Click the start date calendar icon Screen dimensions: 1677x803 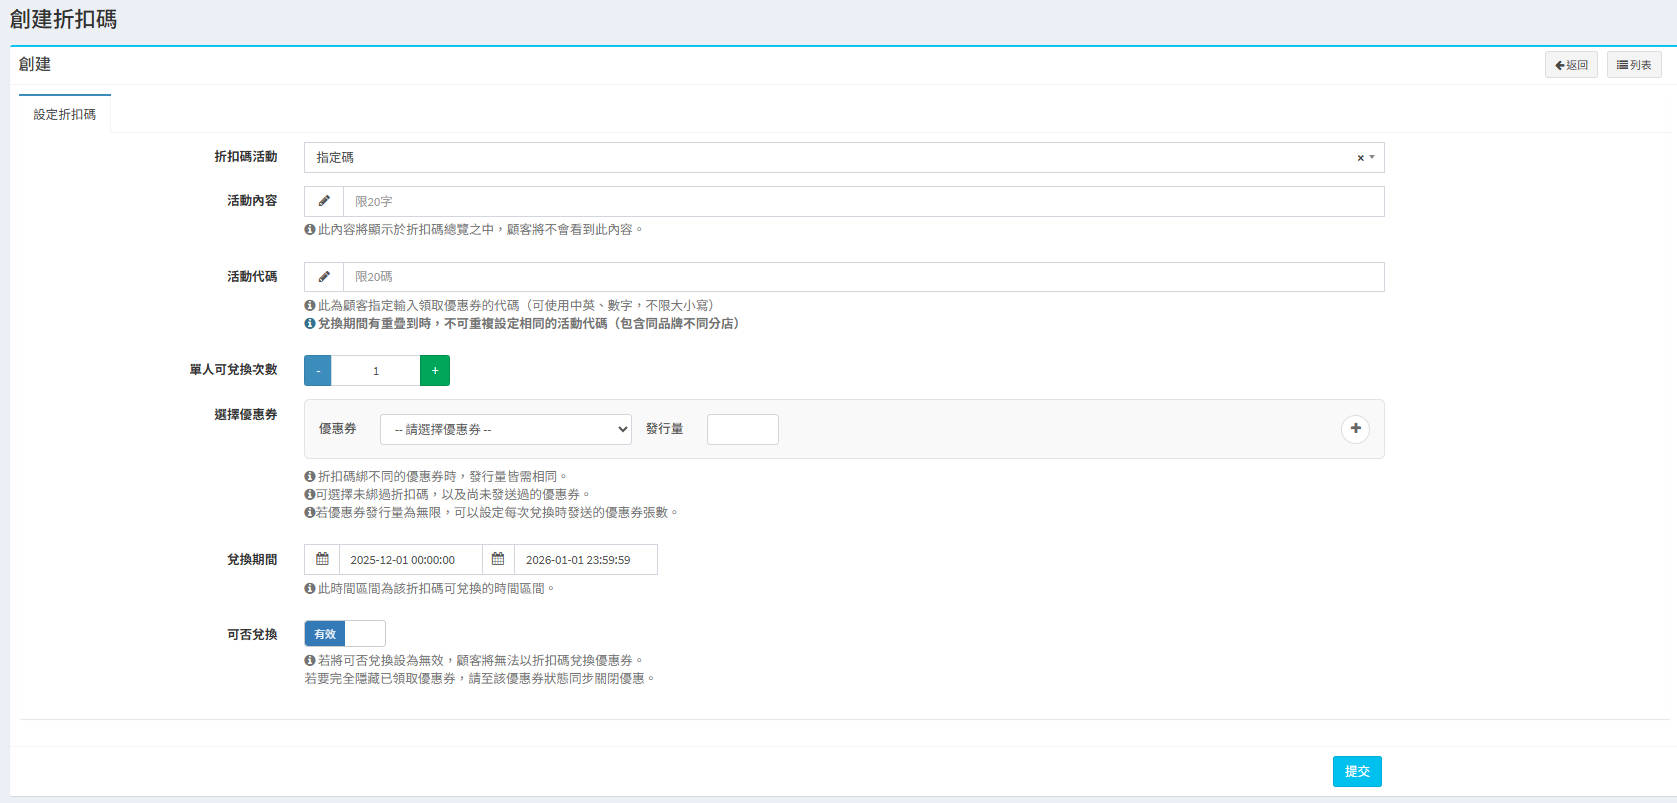(x=322, y=559)
